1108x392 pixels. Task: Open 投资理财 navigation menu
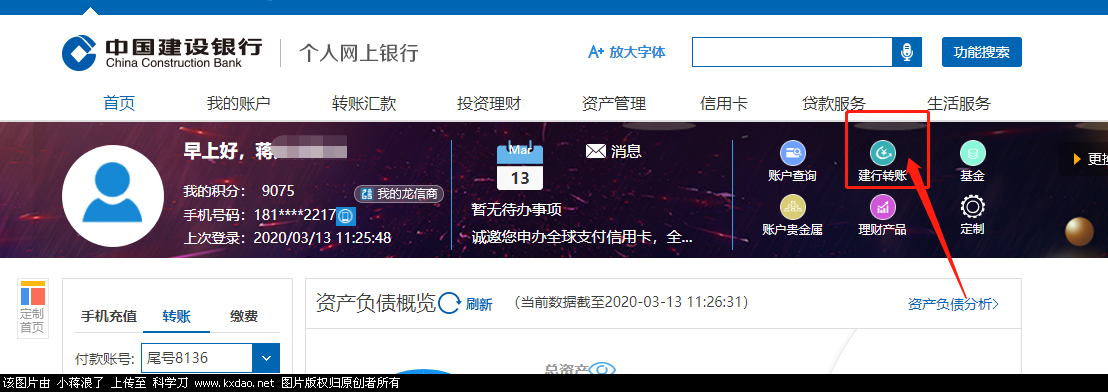(x=489, y=104)
